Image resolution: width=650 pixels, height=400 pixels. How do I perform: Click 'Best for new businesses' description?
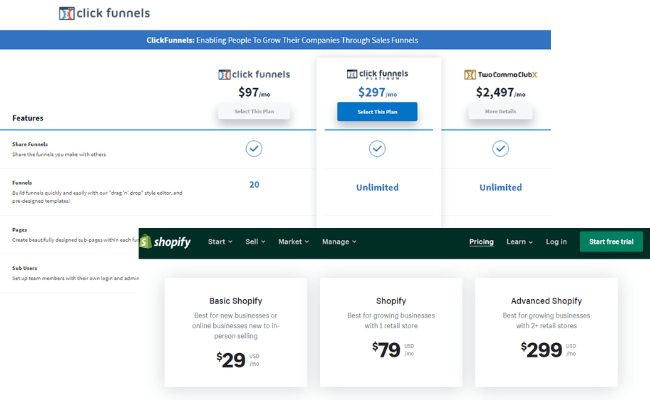235,326
